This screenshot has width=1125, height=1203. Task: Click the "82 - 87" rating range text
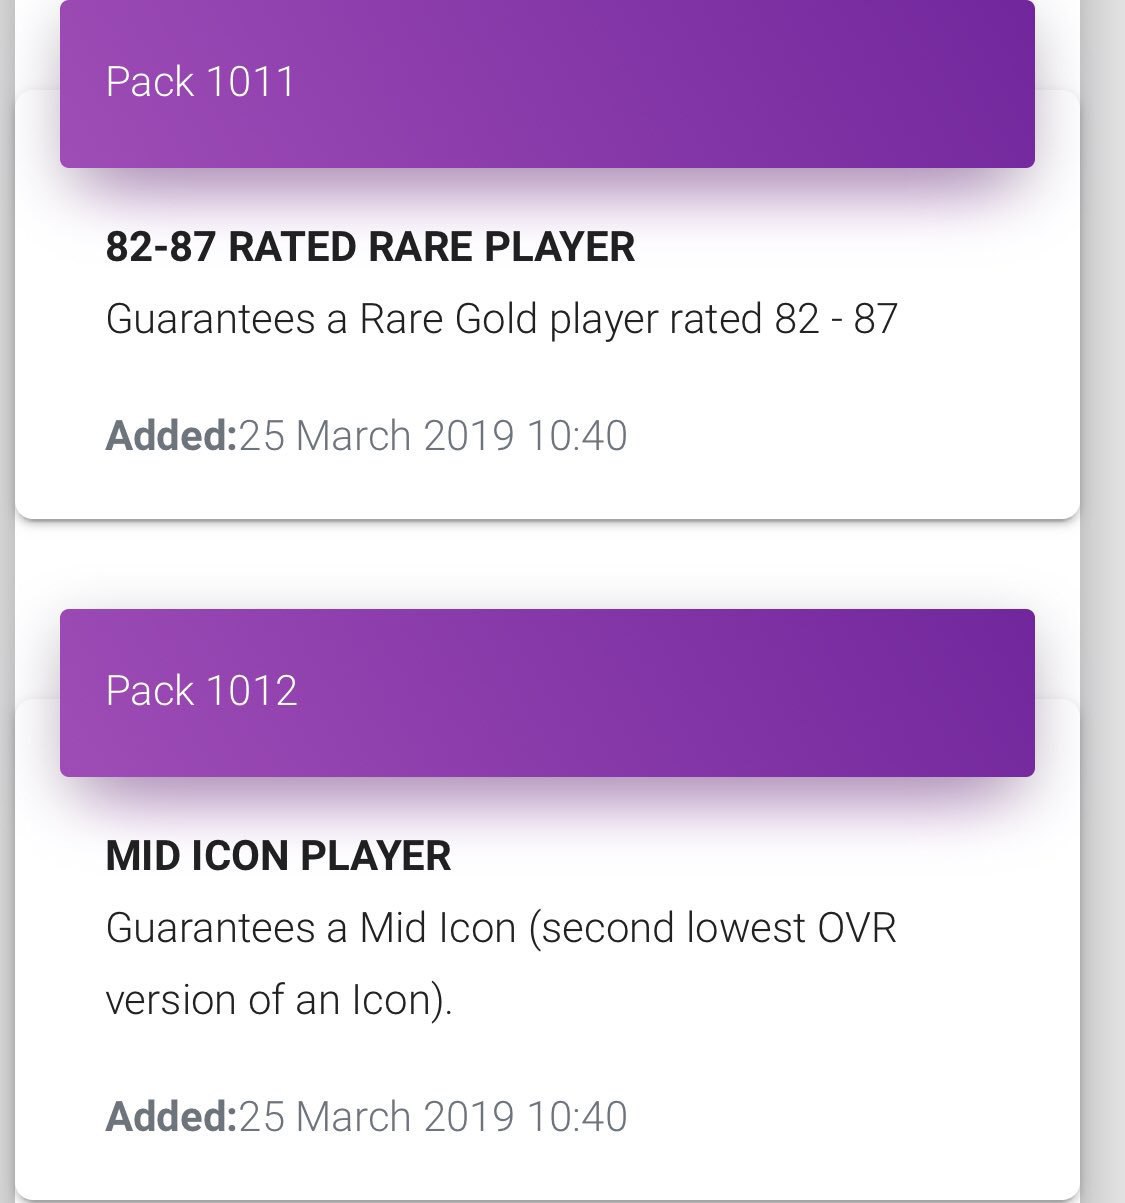[x=836, y=320]
